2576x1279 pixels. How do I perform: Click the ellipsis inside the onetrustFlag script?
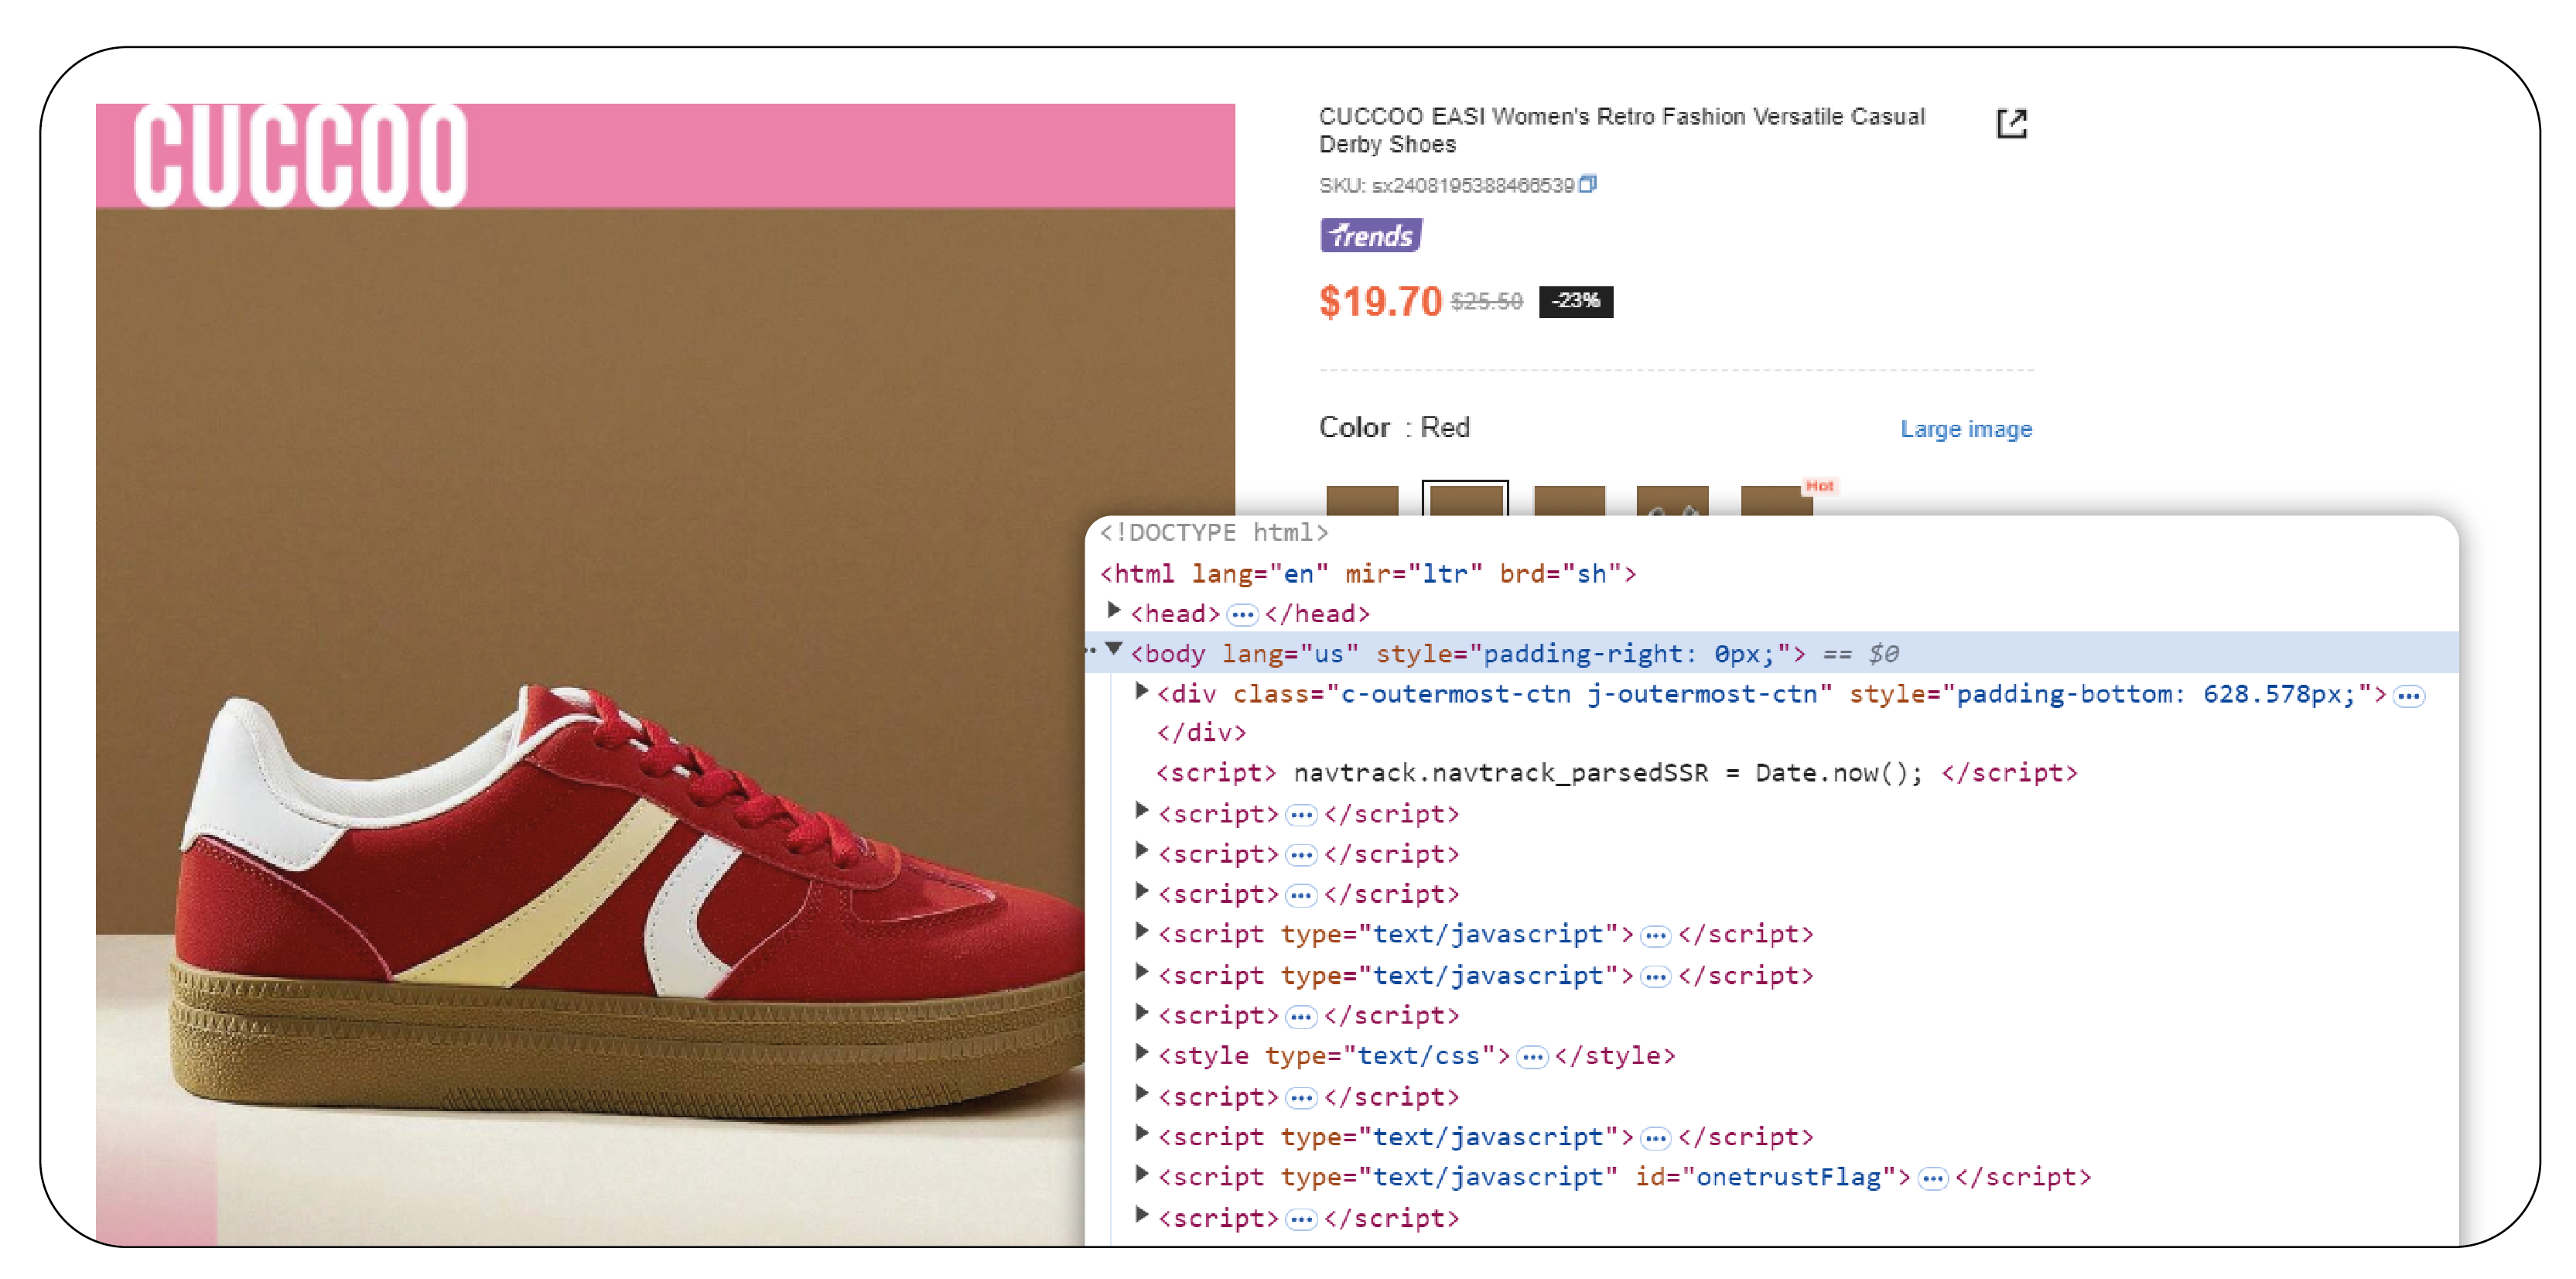(1932, 1178)
